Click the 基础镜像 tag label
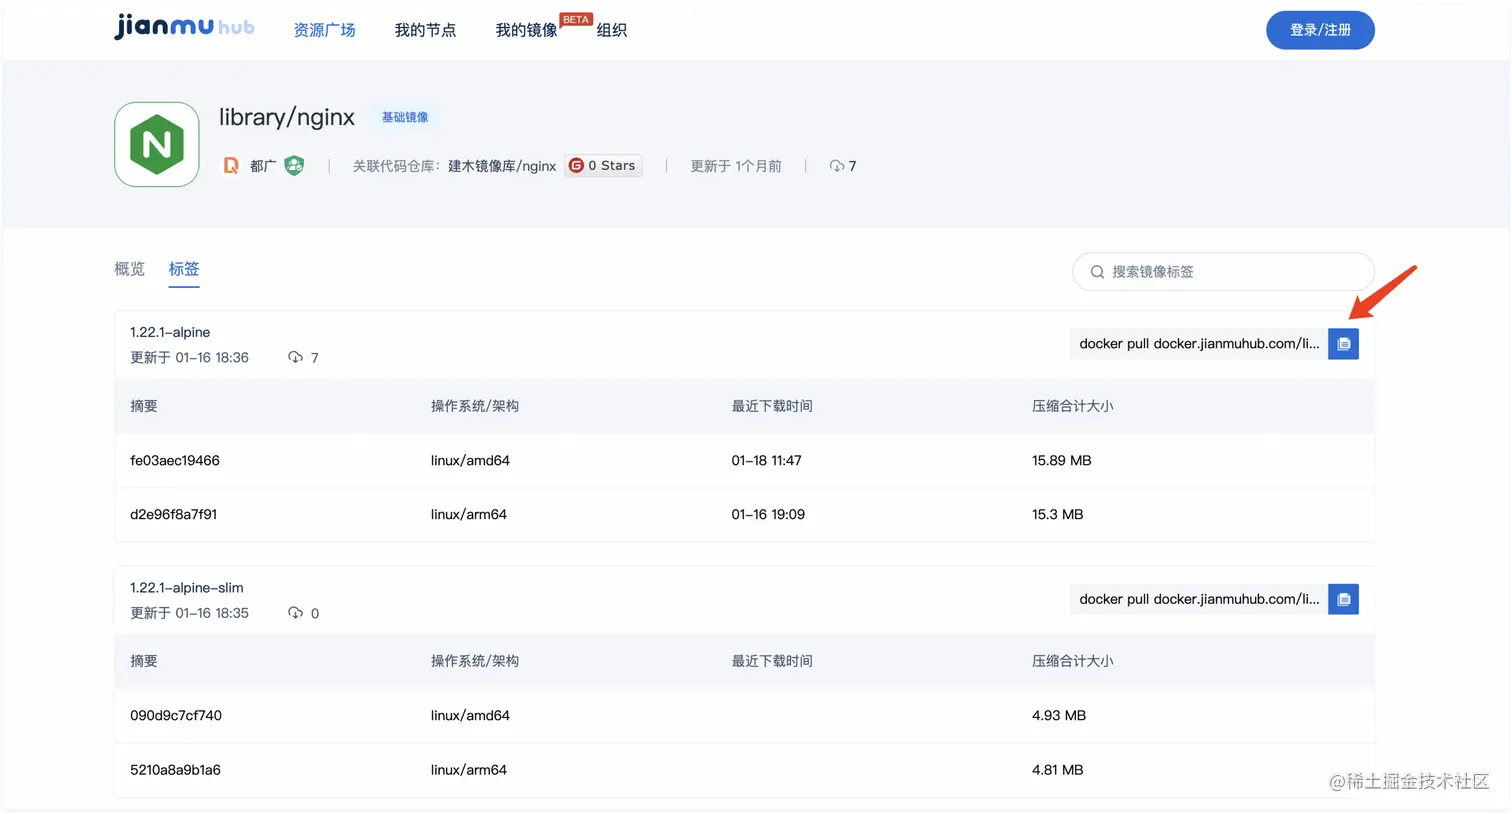Image resolution: width=1512 pixels, height=814 pixels. 405,117
